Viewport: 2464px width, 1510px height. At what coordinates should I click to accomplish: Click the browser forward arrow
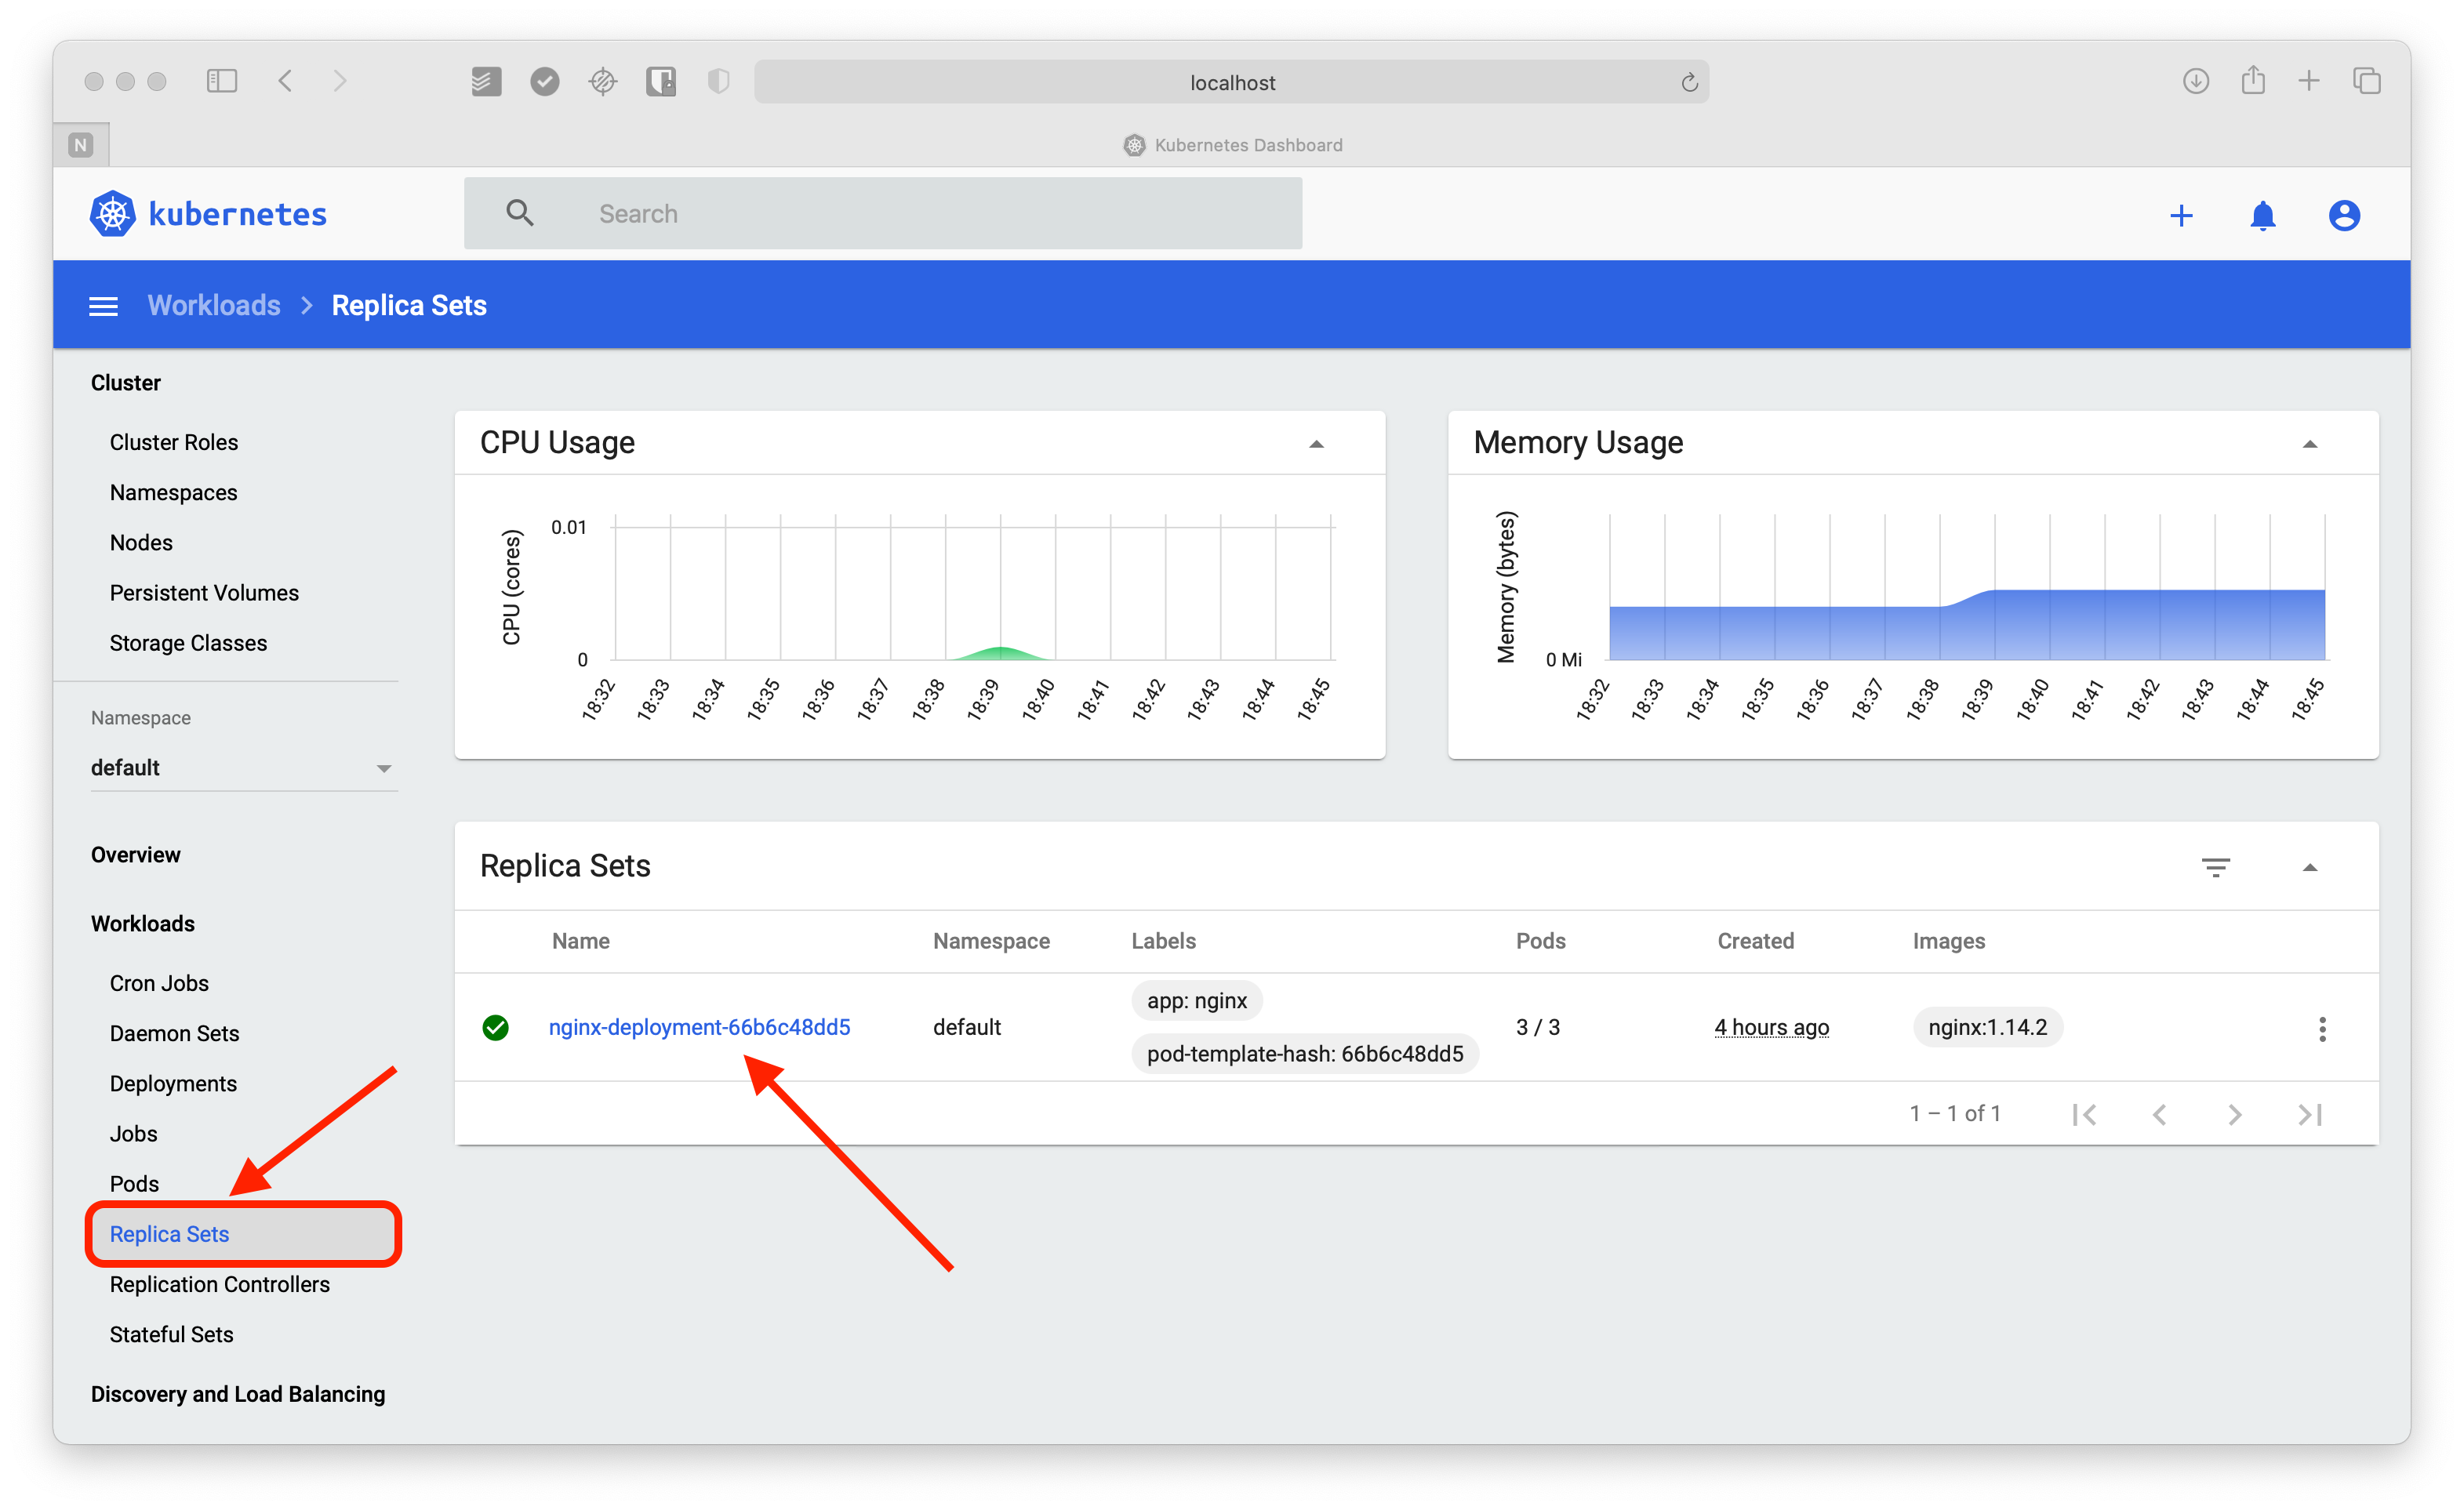click(x=340, y=81)
